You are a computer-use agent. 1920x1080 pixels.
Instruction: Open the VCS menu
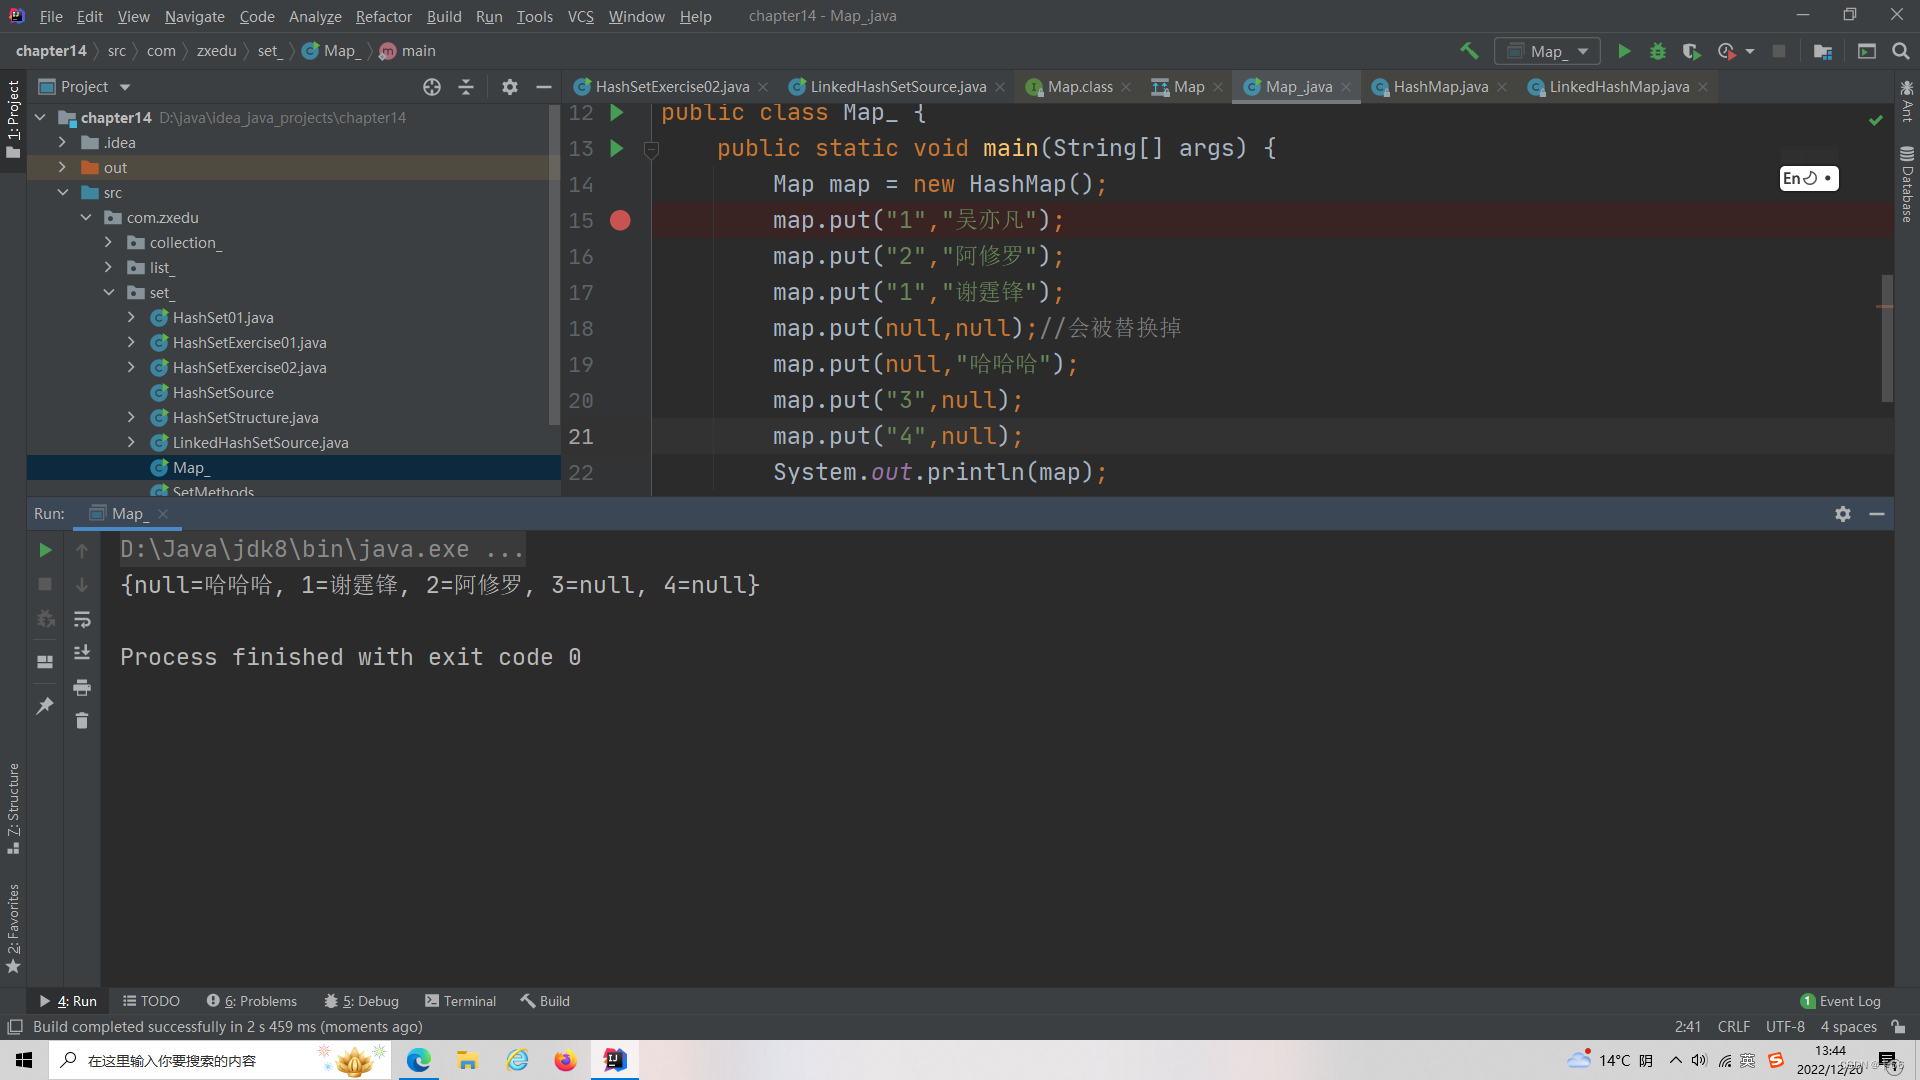580,16
